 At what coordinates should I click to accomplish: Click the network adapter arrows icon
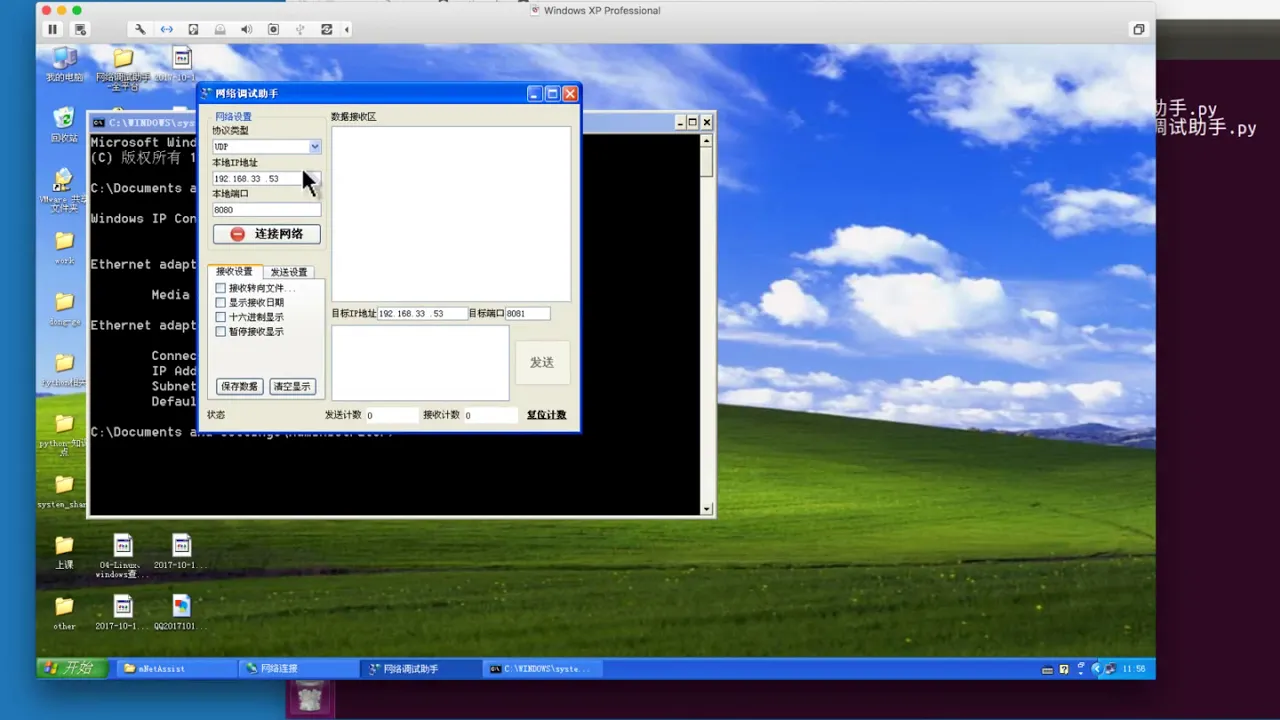pos(167,30)
